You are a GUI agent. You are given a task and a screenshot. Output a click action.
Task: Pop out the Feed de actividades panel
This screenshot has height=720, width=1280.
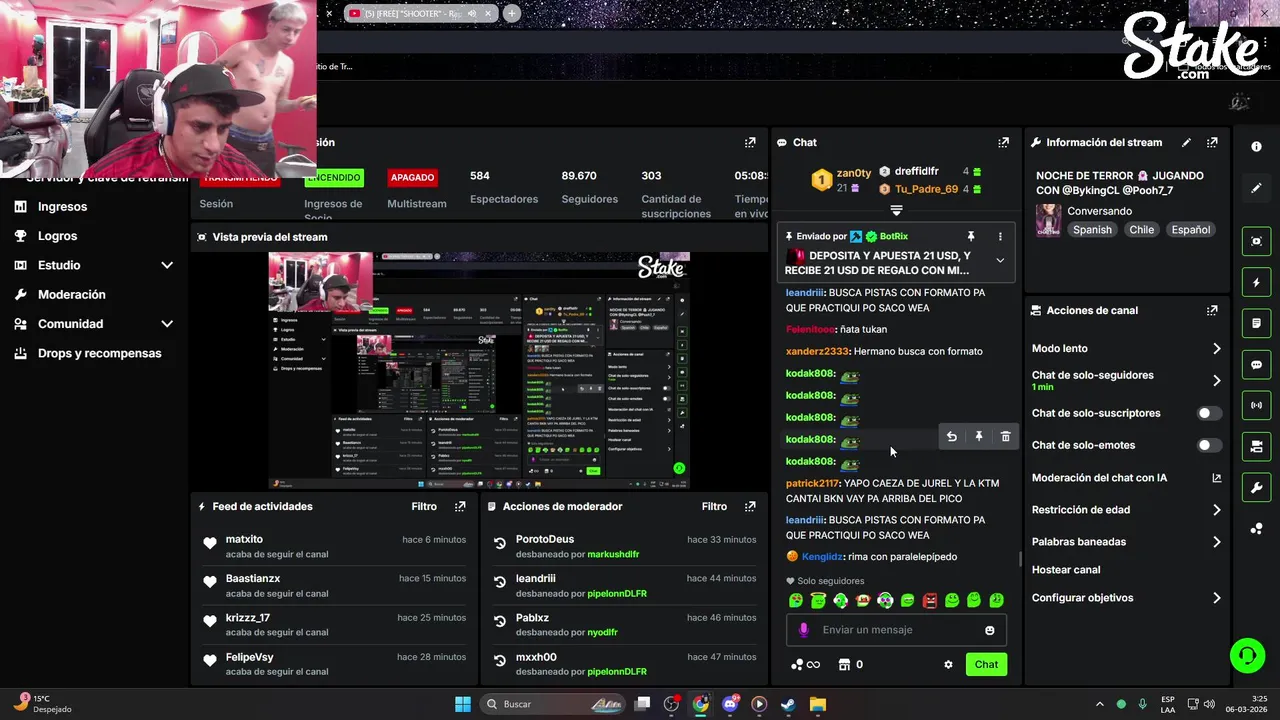pos(460,507)
